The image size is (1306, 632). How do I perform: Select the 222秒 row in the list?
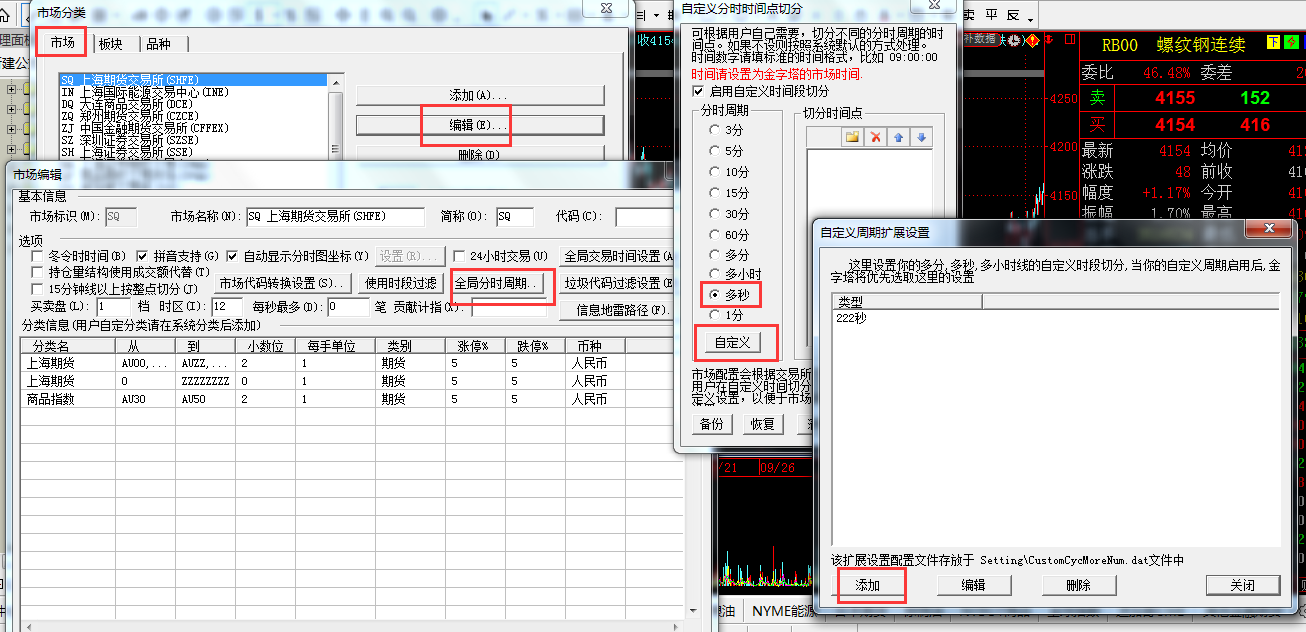tap(1056, 318)
